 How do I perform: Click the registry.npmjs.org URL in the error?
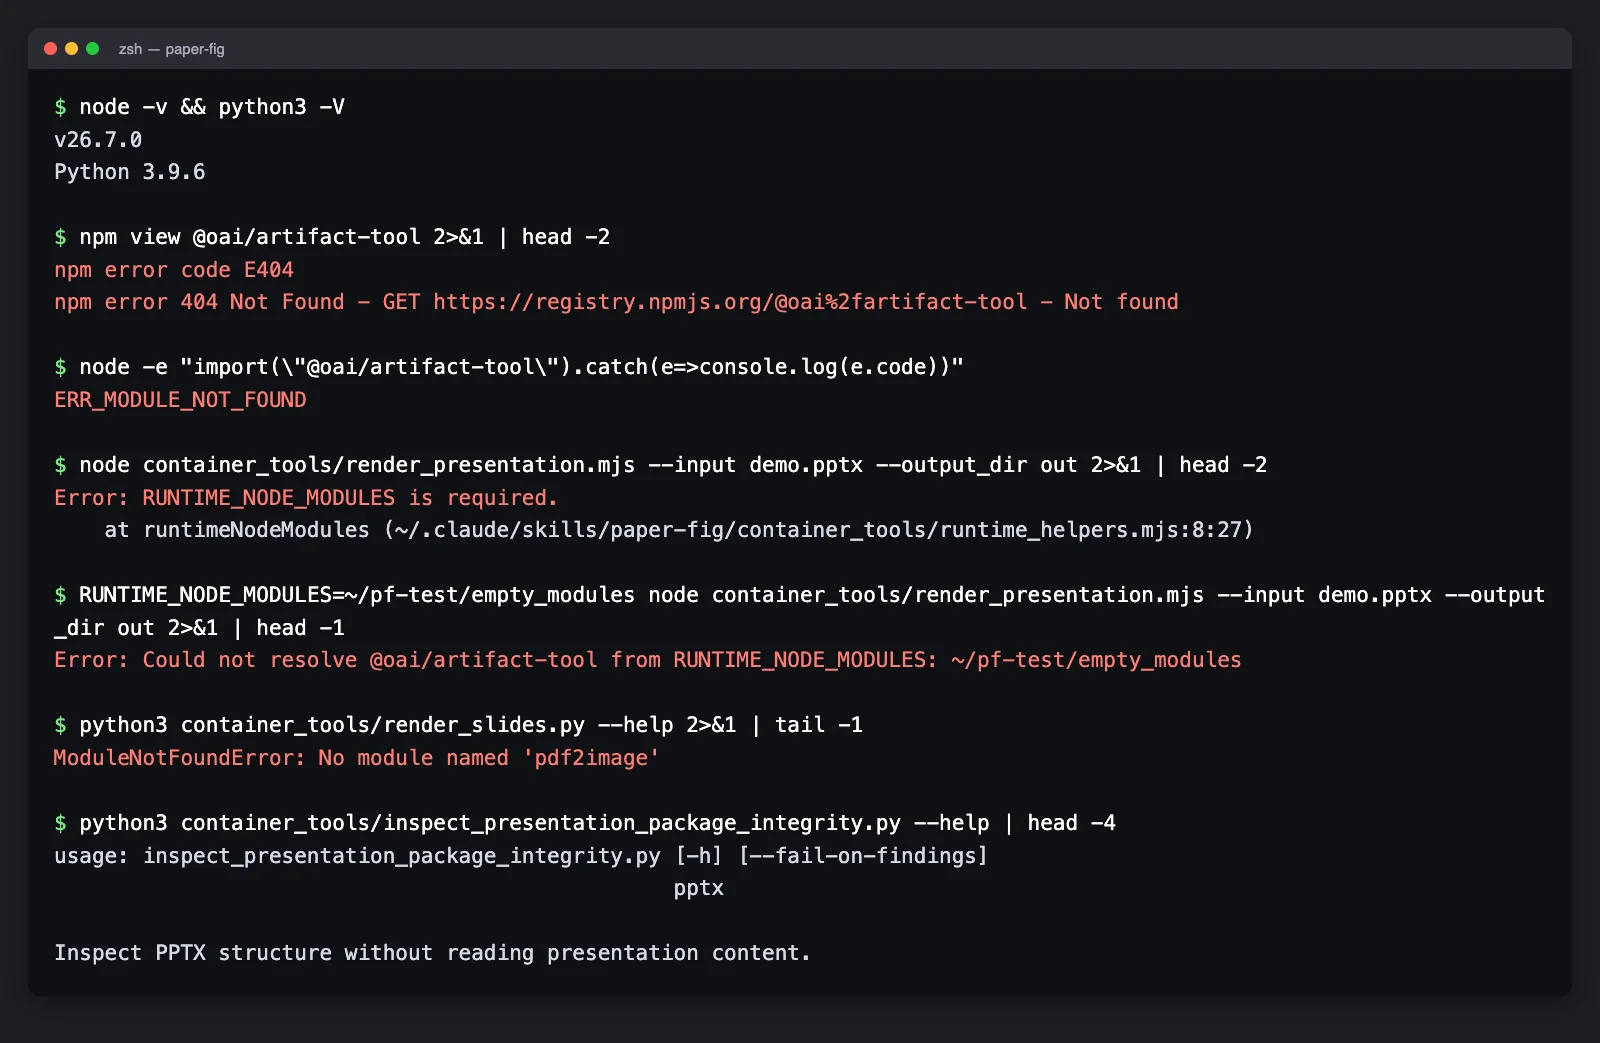pyautogui.click(x=730, y=302)
